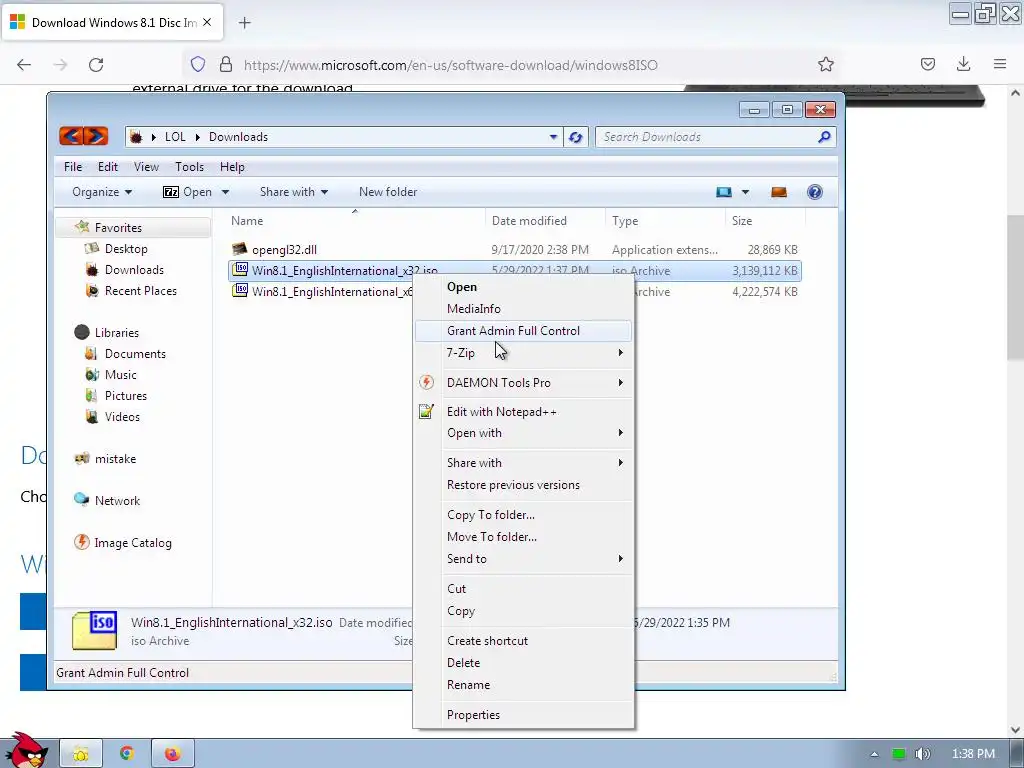Screen dimensions: 1024x768
Task: Open the Firefox hamburger menu
Action: click(x=1000, y=64)
